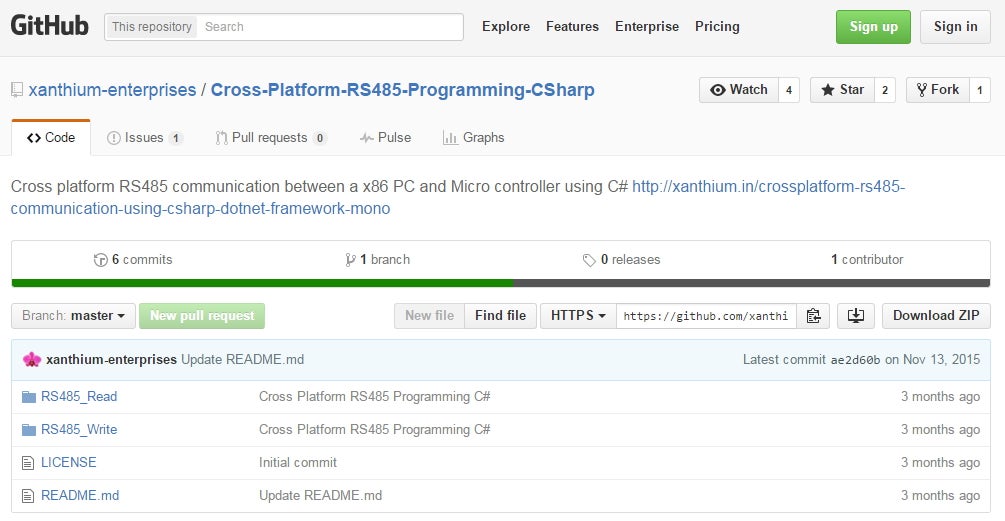1005x521 pixels.
Task: Open commit hash ae2d60b
Action: (x=856, y=360)
